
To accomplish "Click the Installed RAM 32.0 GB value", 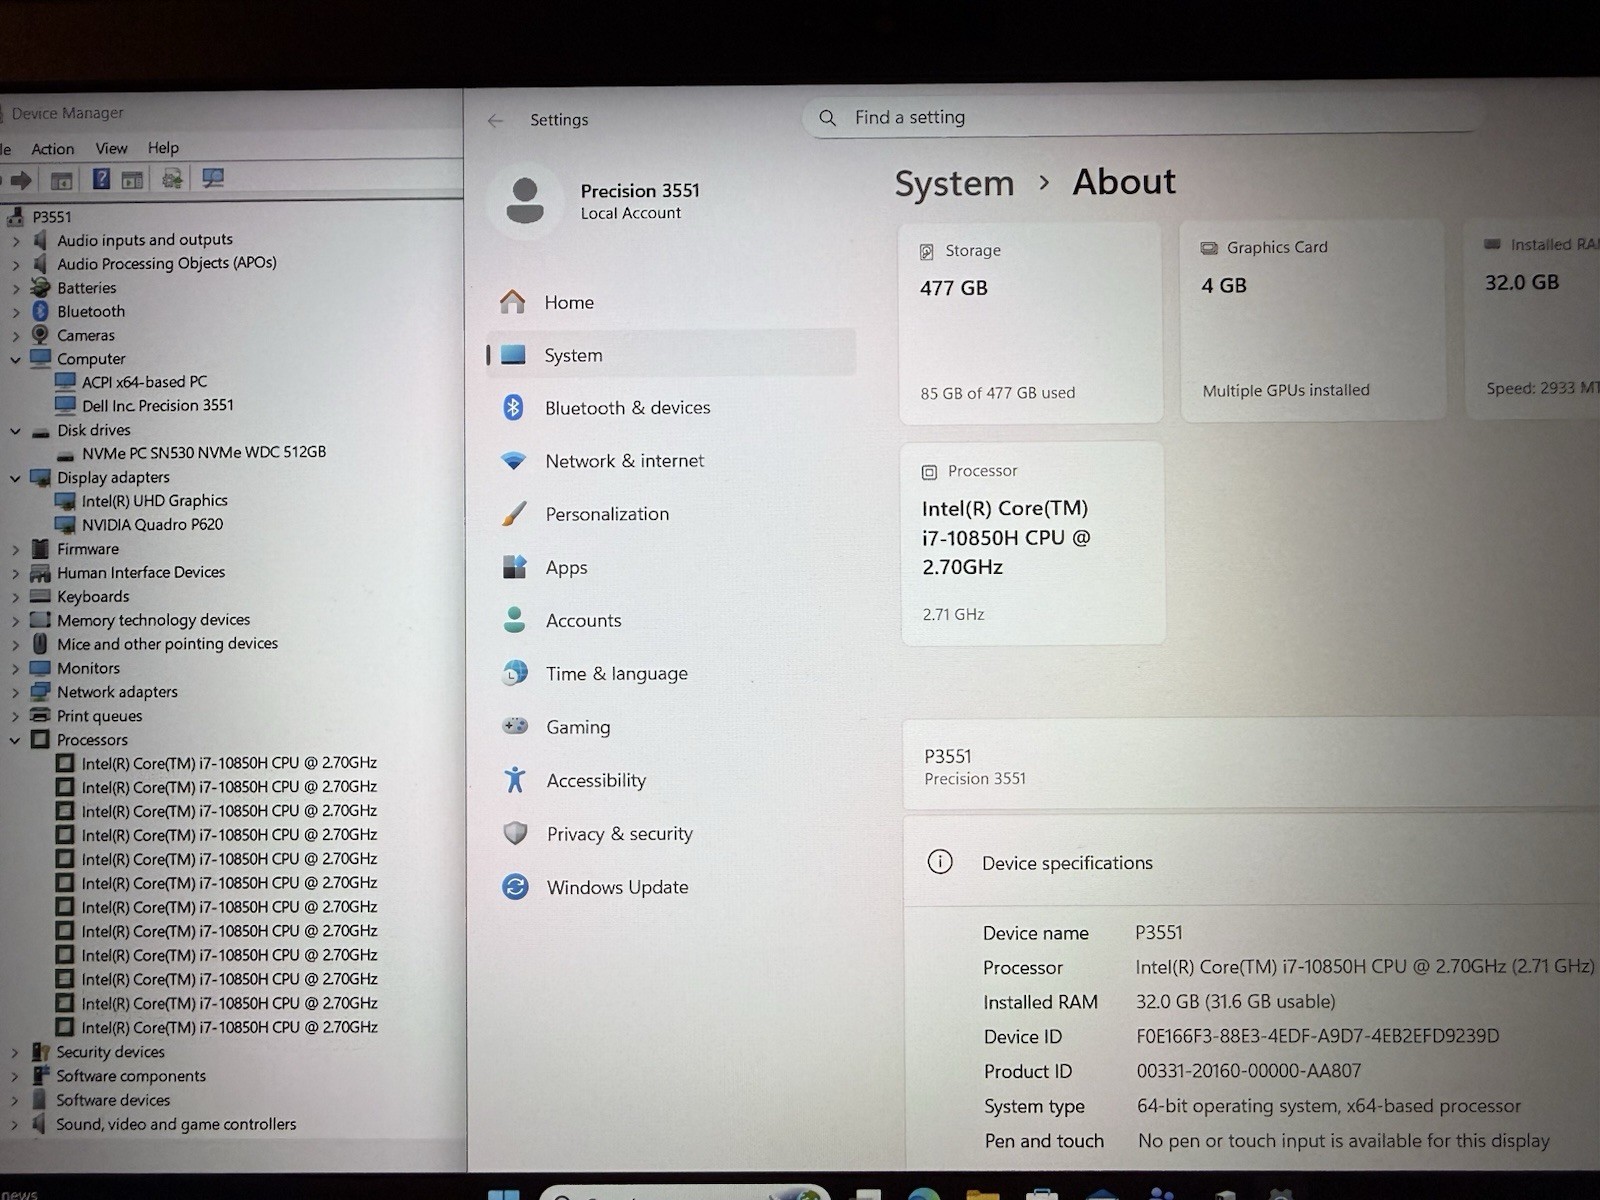I will tap(1236, 1002).
